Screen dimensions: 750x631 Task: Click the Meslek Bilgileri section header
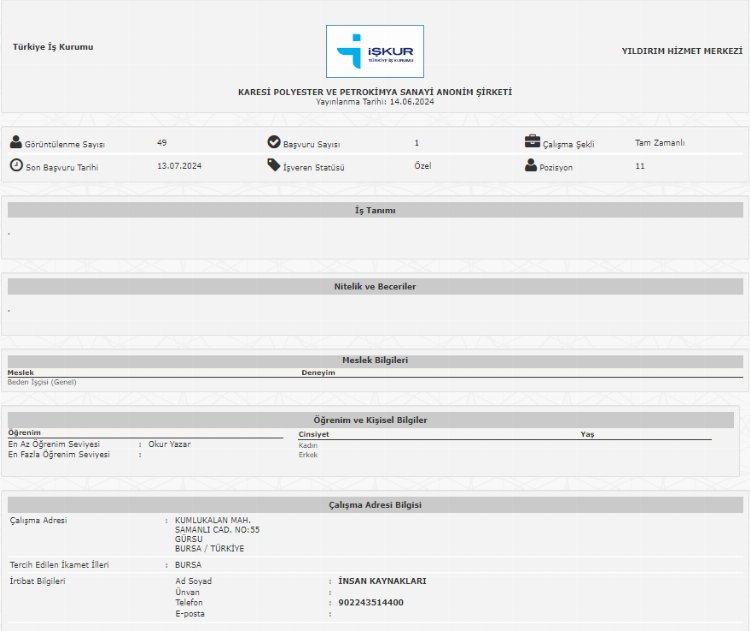pos(375,360)
